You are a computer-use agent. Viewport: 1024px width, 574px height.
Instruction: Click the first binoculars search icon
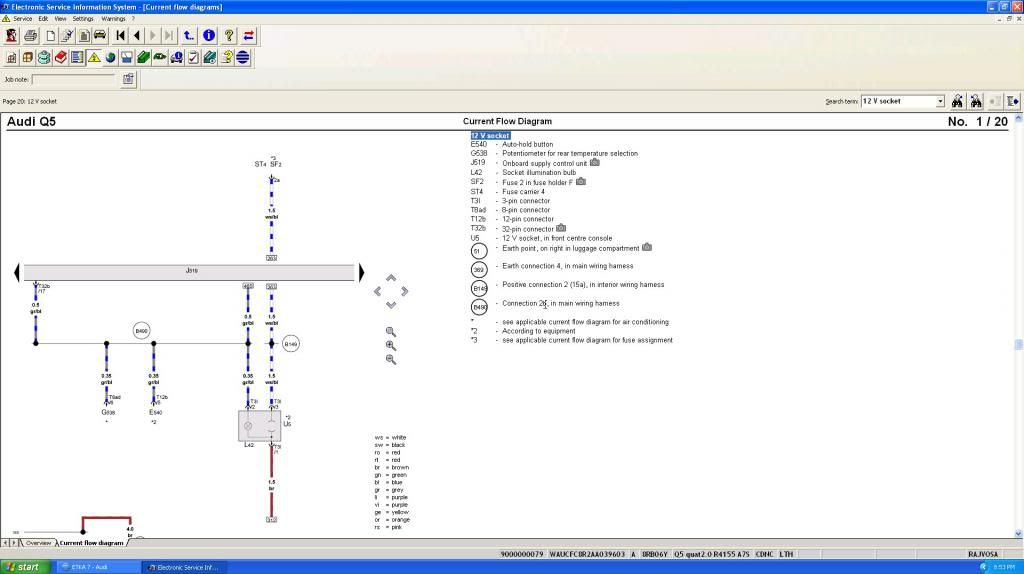click(957, 101)
